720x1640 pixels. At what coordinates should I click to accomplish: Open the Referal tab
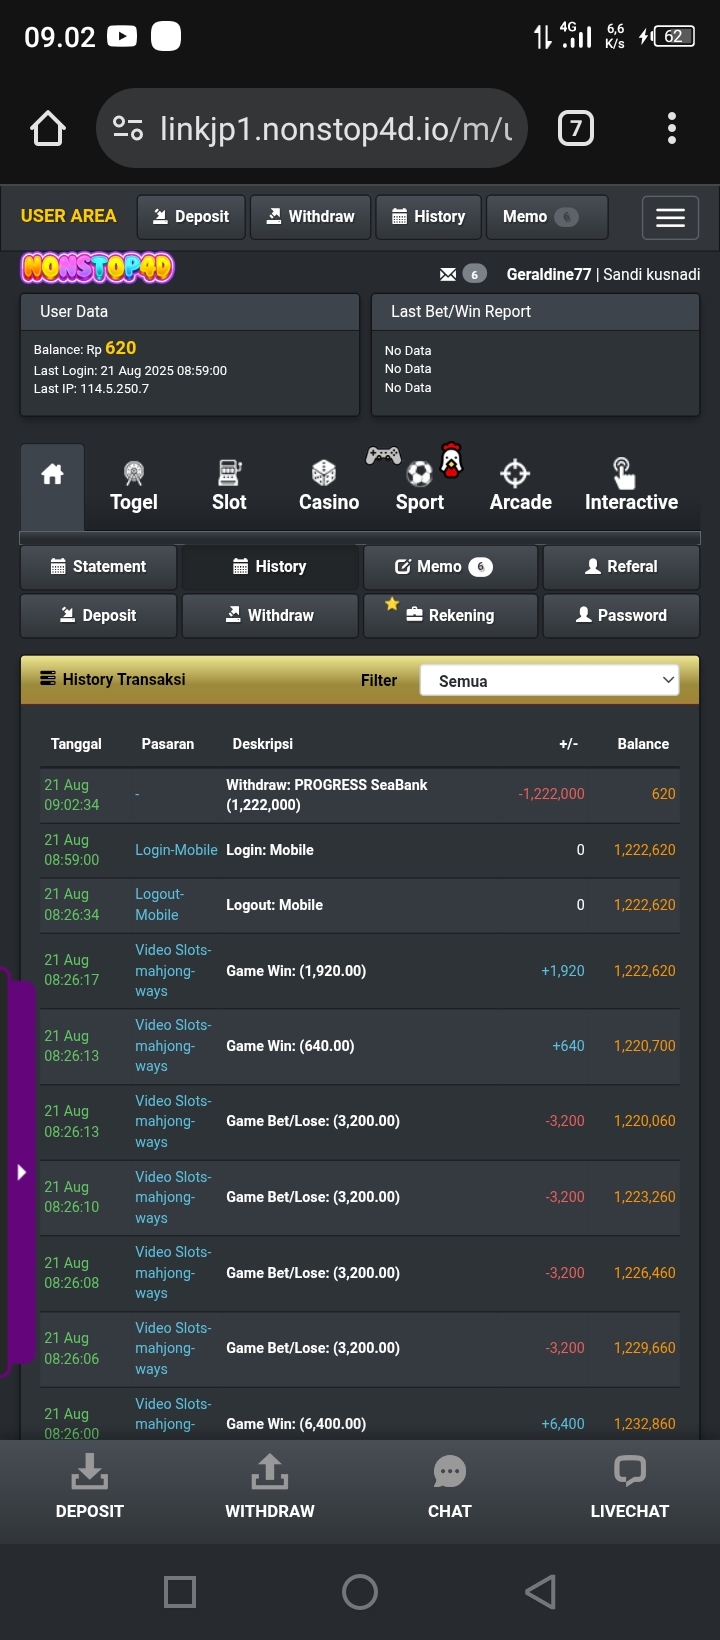coord(621,567)
